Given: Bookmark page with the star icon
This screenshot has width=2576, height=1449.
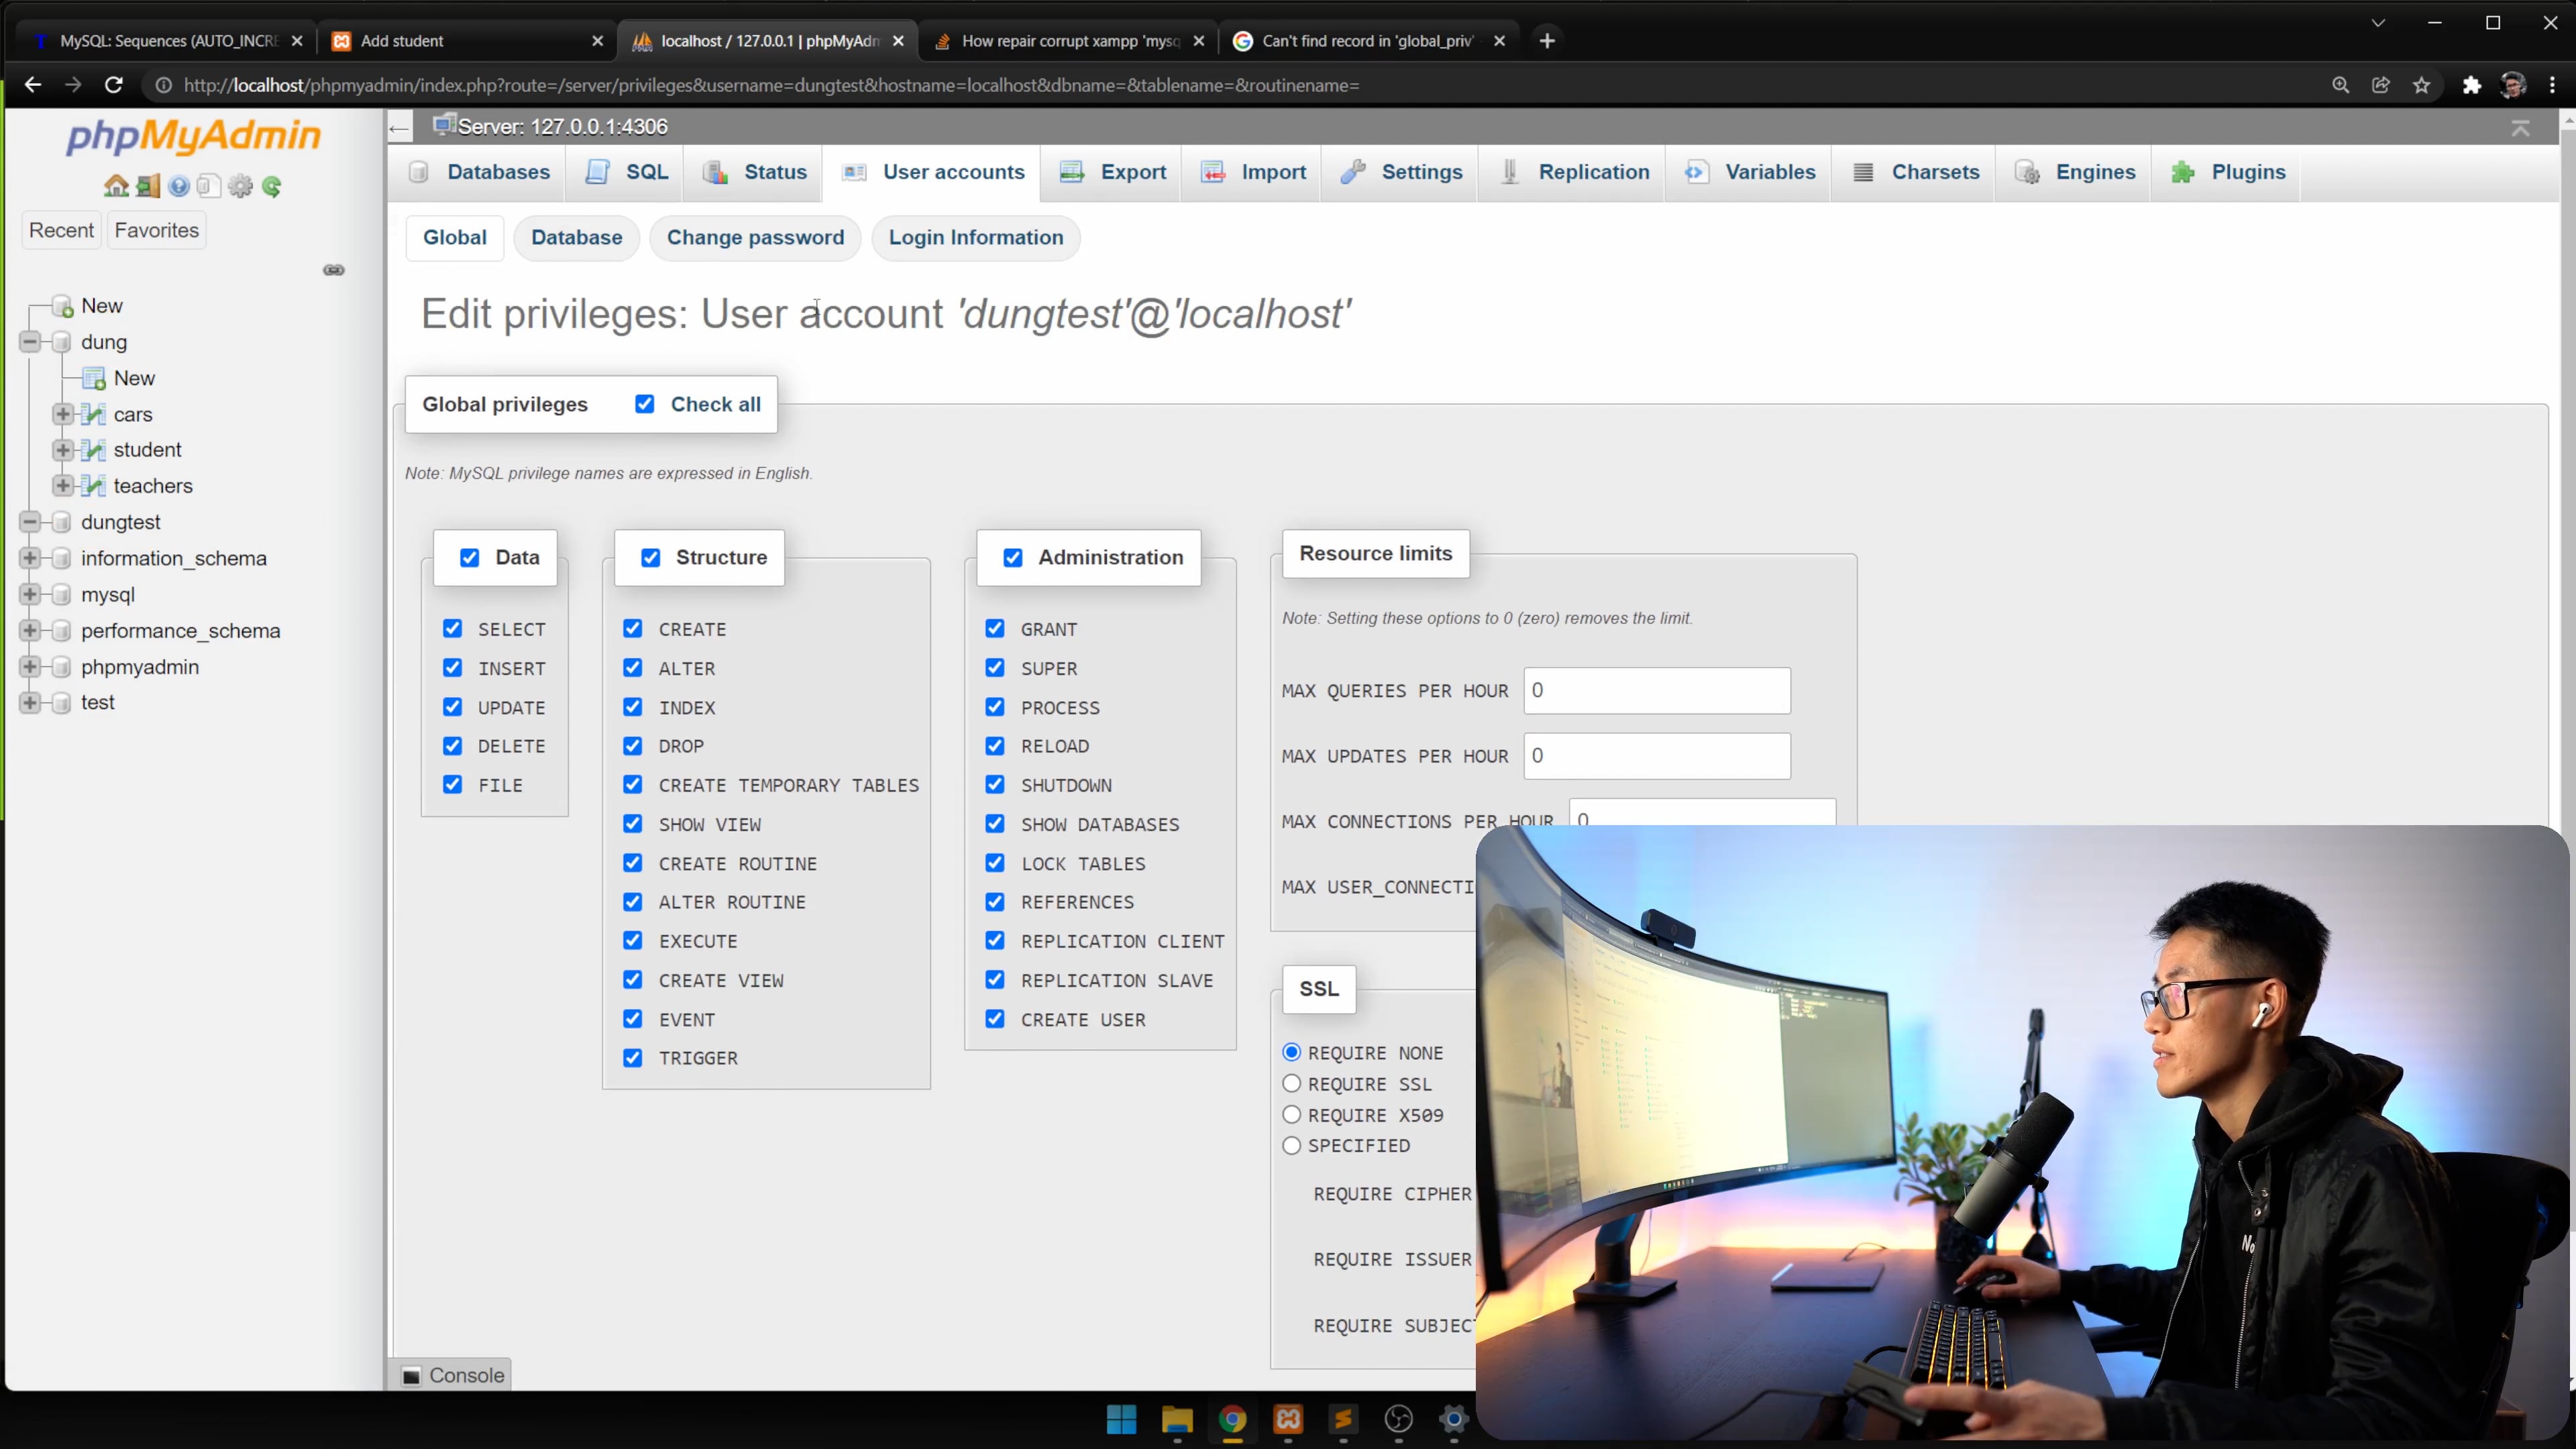Looking at the screenshot, I should point(2421,85).
